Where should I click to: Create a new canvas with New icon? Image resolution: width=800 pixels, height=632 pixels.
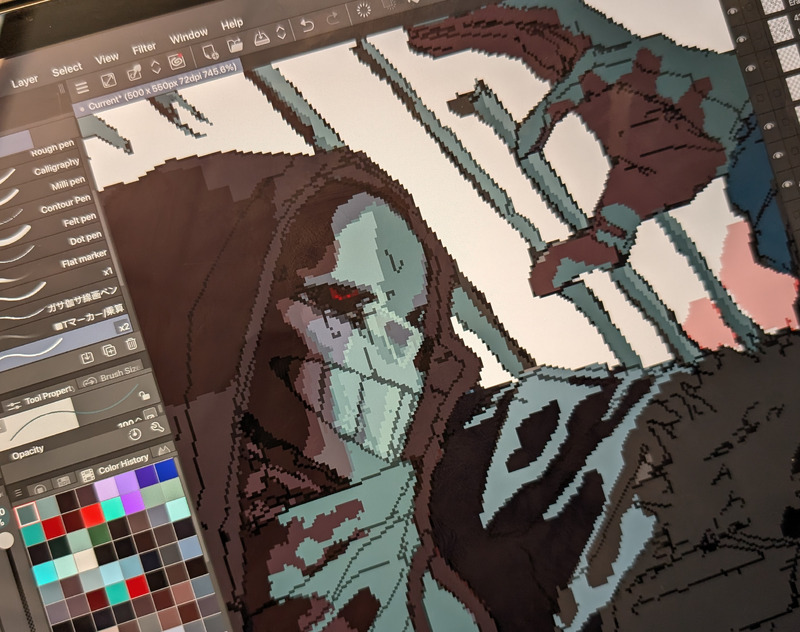click(x=210, y=53)
